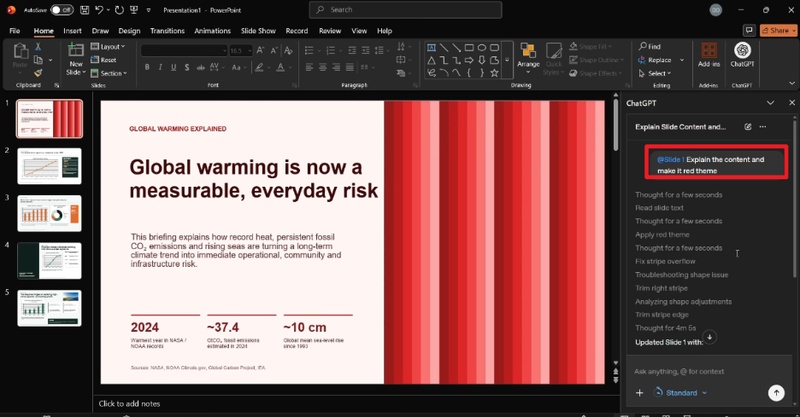Start slide show from the title bar icon
The width and height of the screenshot is (800, 417).
(134, 10)
